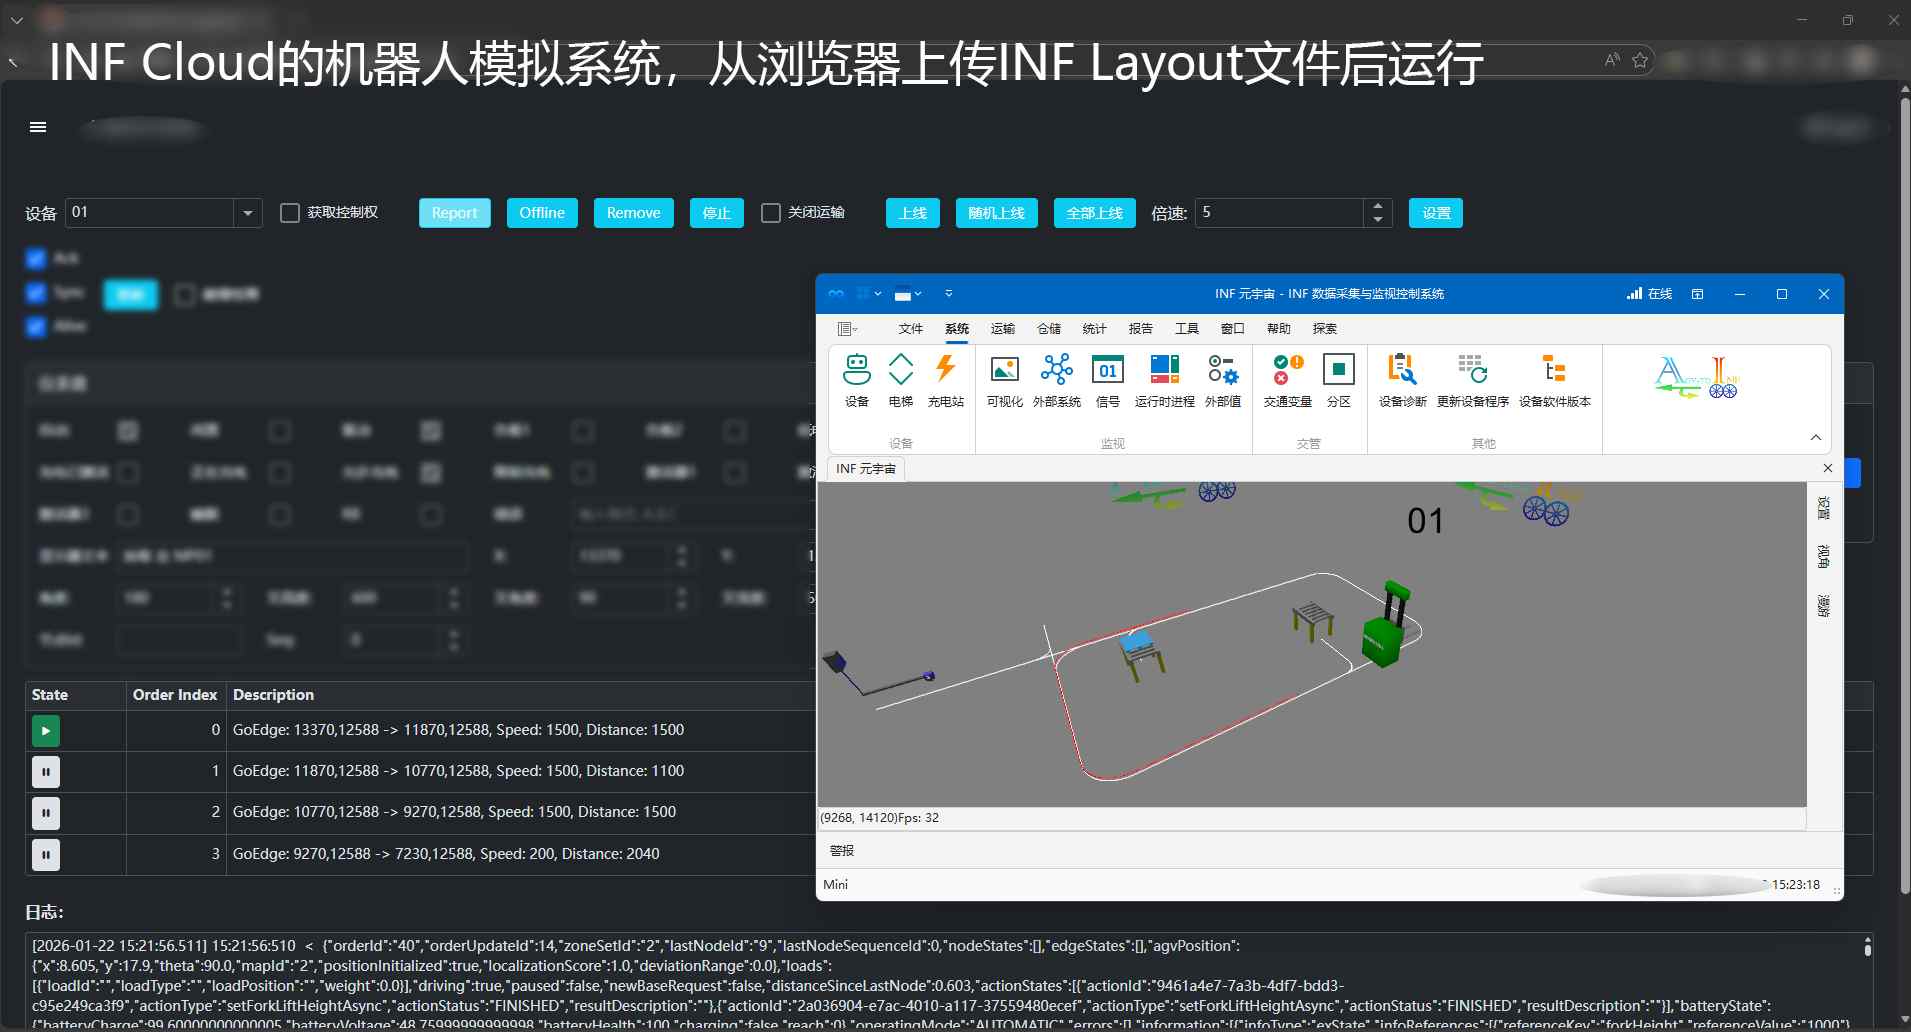Open the 运输 menu tab
The height and width of the screenshot is (1032, 1911).
click(1002, 329)
